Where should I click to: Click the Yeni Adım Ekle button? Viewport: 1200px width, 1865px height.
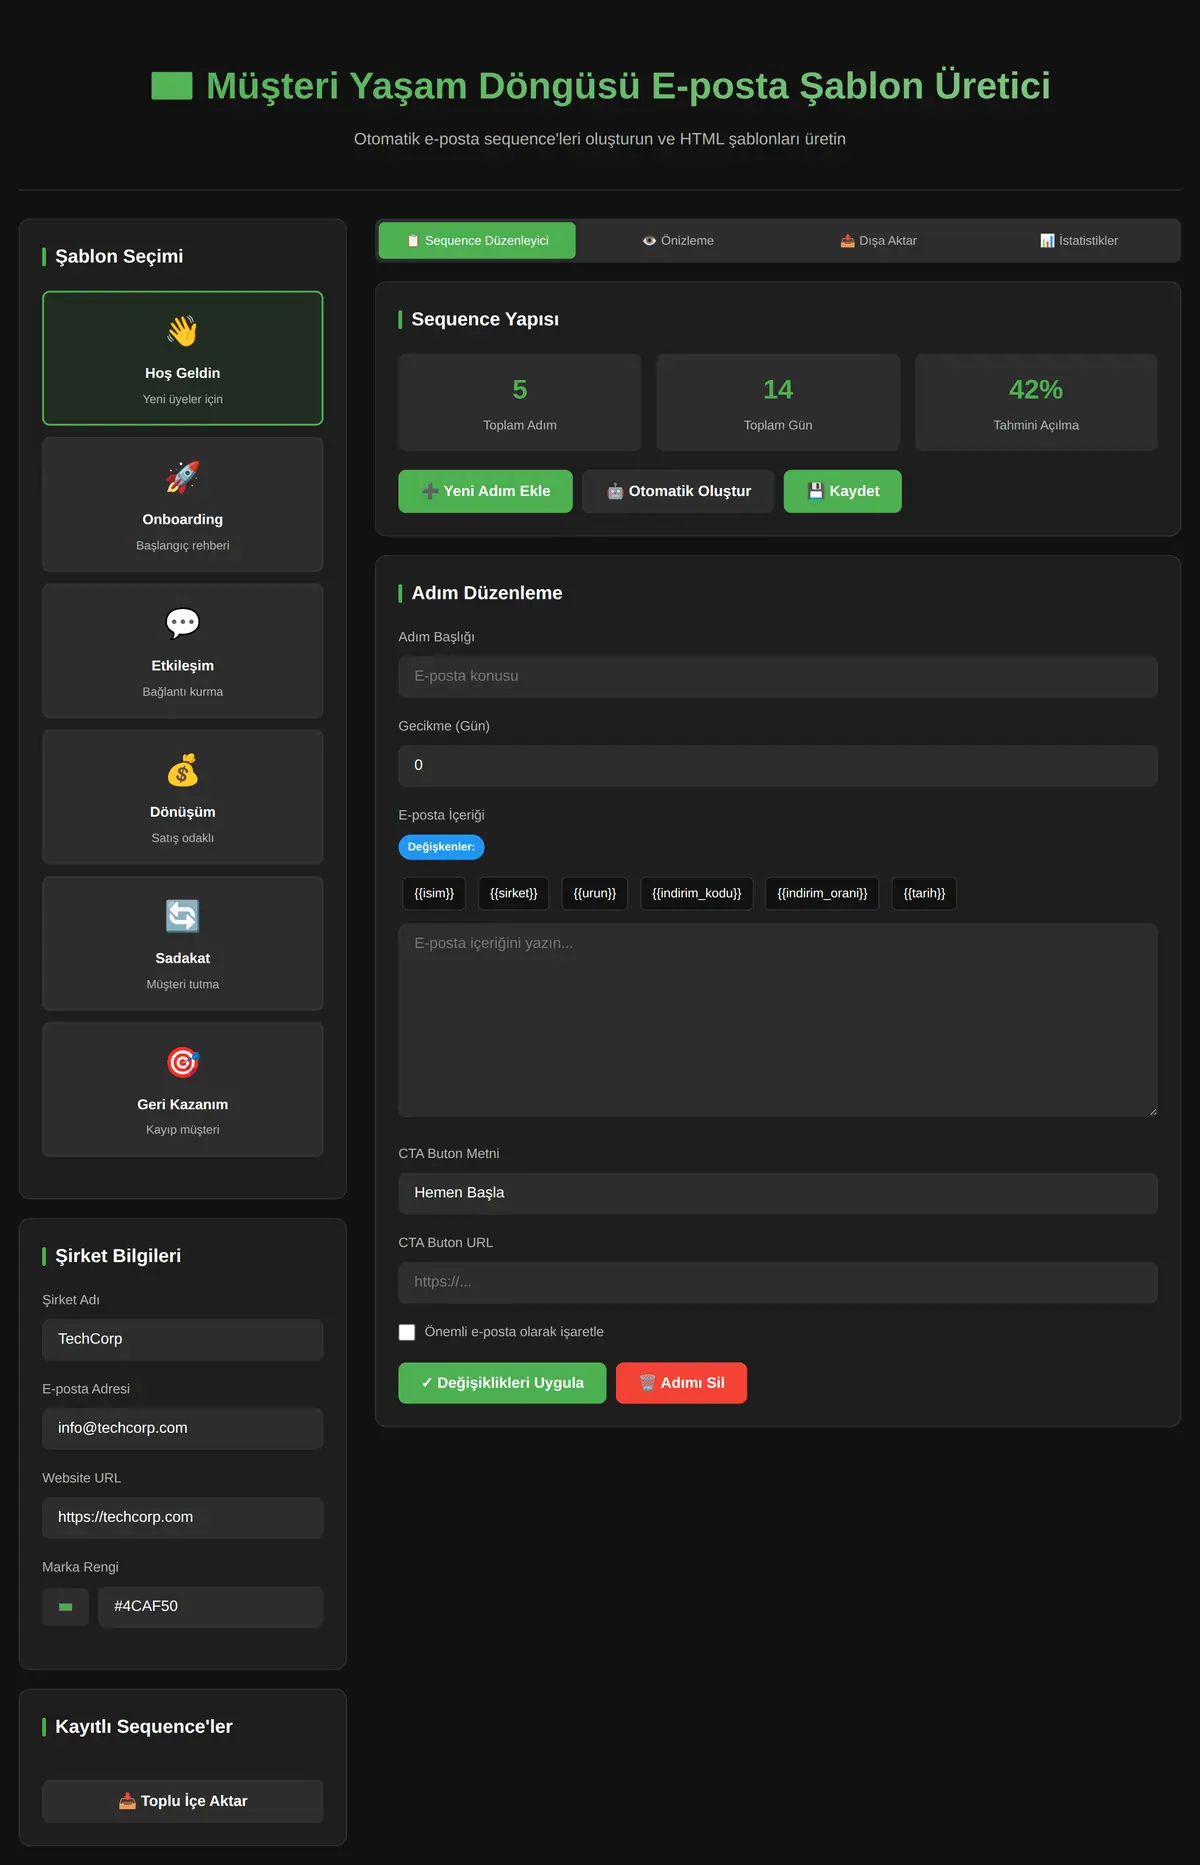(485, 491)
